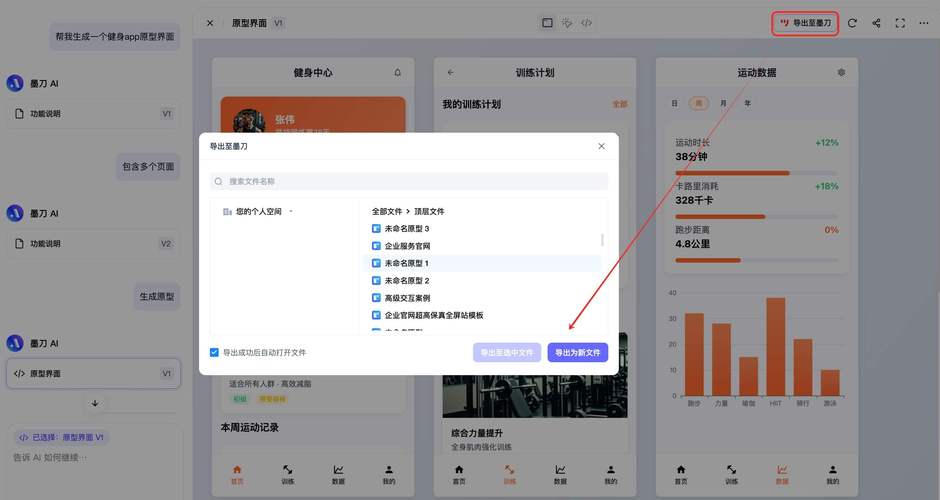Open the settings gear in 运动数据

click(x=841, y=73)
